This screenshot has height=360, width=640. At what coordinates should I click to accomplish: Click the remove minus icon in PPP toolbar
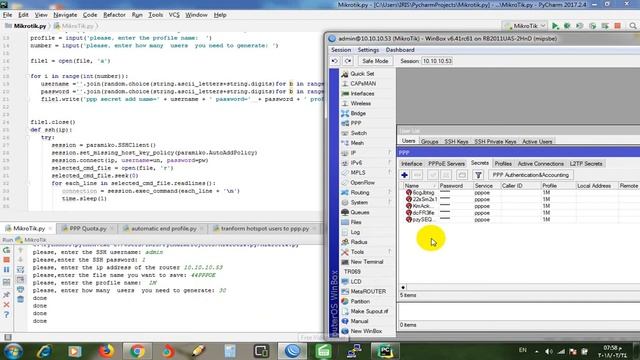pos(417,175)
